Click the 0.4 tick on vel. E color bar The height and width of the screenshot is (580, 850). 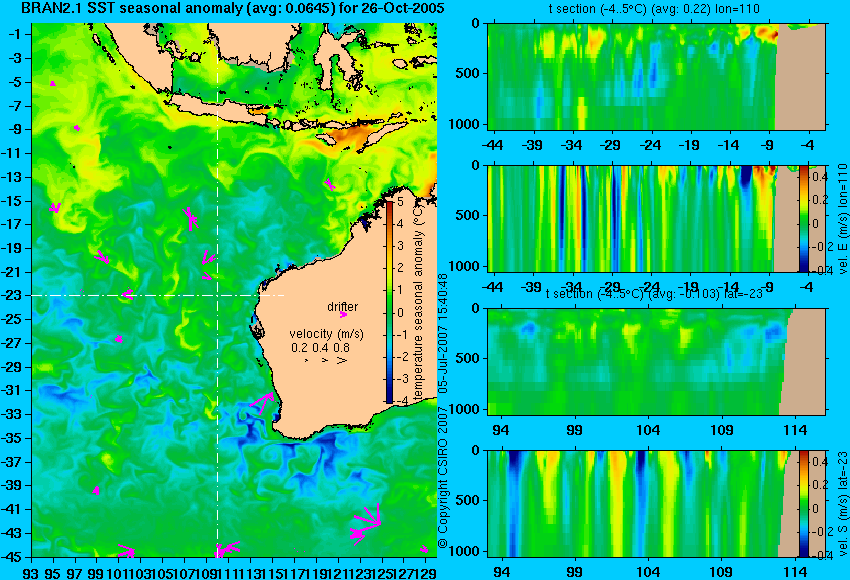point(819,177)
